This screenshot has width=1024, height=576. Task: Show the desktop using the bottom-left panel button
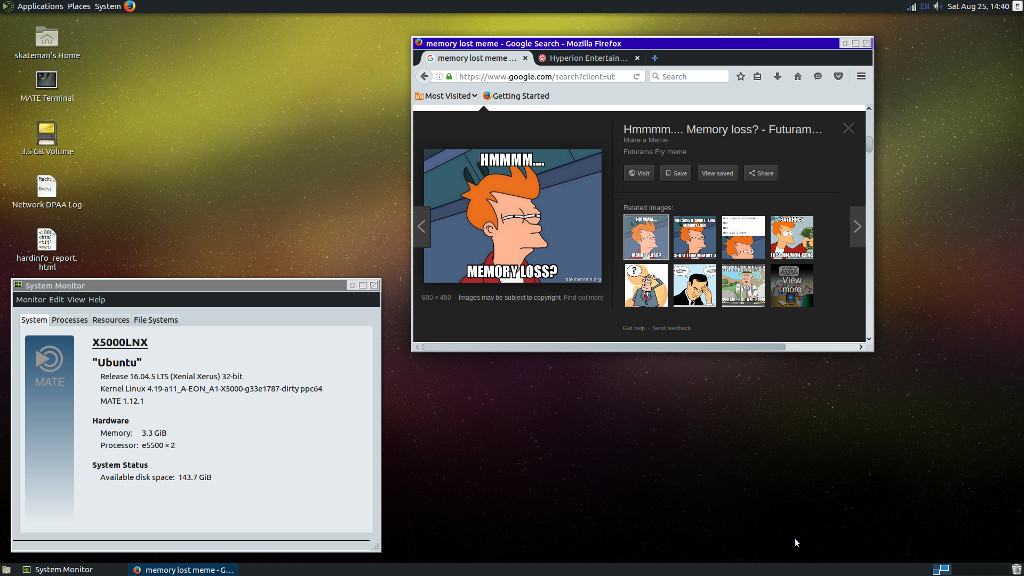pos(6,569)
